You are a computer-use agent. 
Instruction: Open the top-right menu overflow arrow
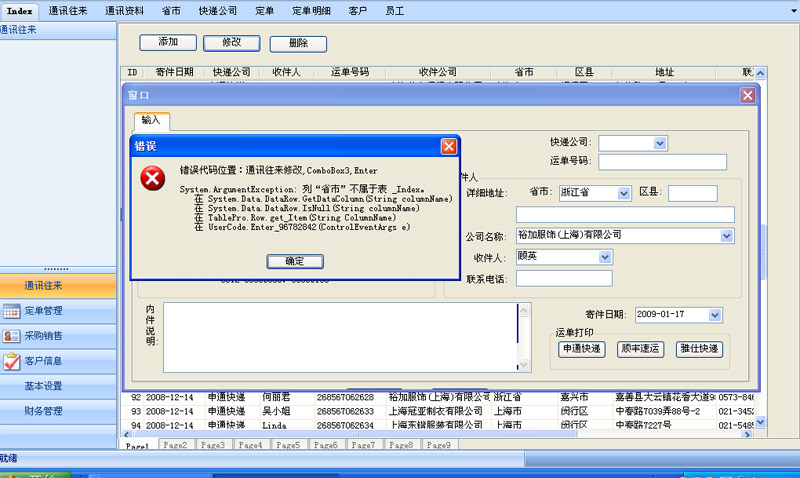click(x=793, y=11)
